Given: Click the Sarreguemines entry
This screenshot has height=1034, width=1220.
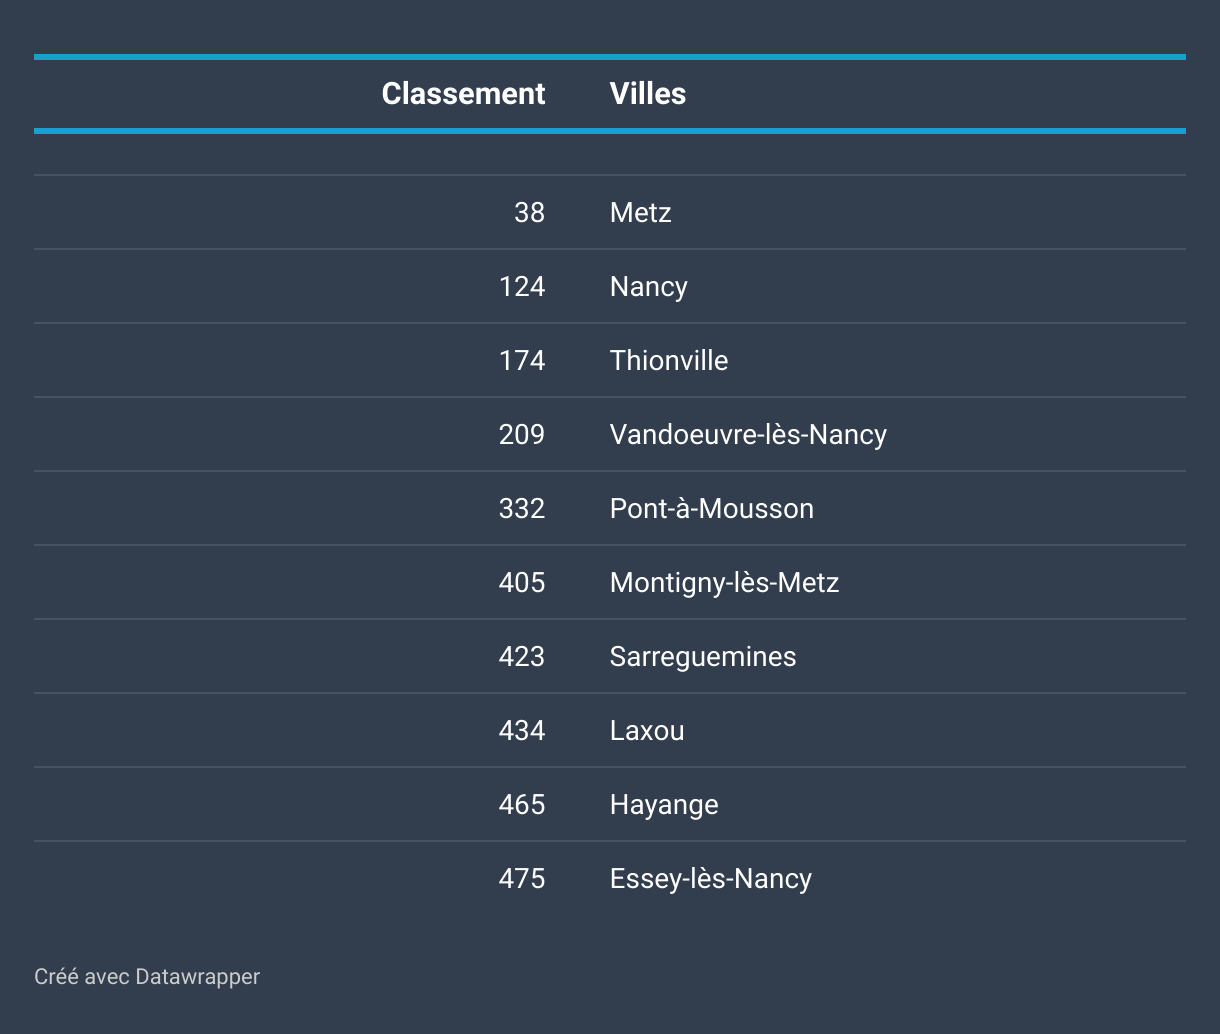Looking at the screenshot, I should click(703, 657).
